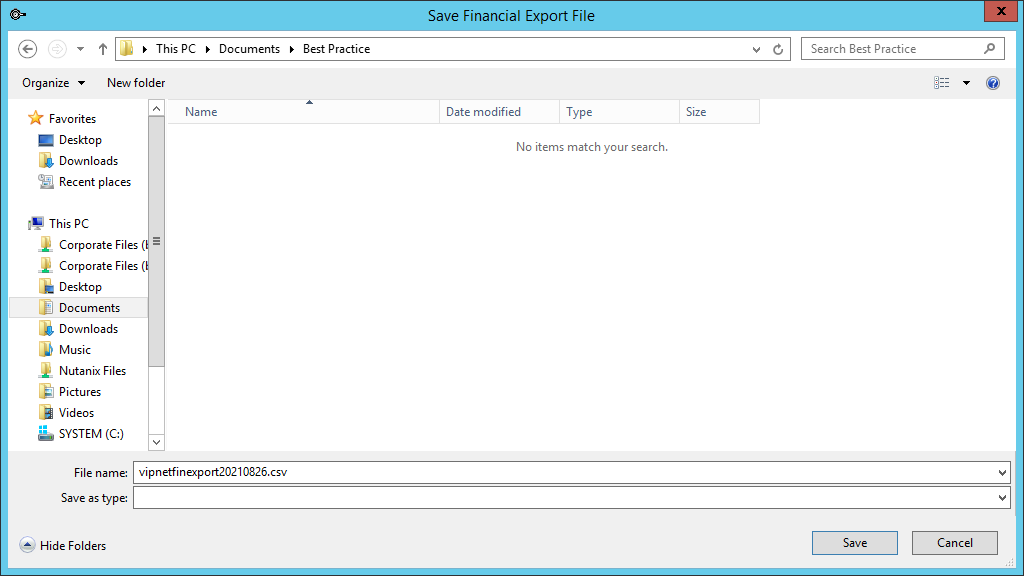Viewport: 1024px width, 576px height.
Task: Click the This PC computer icon
Action: point(36,223)
